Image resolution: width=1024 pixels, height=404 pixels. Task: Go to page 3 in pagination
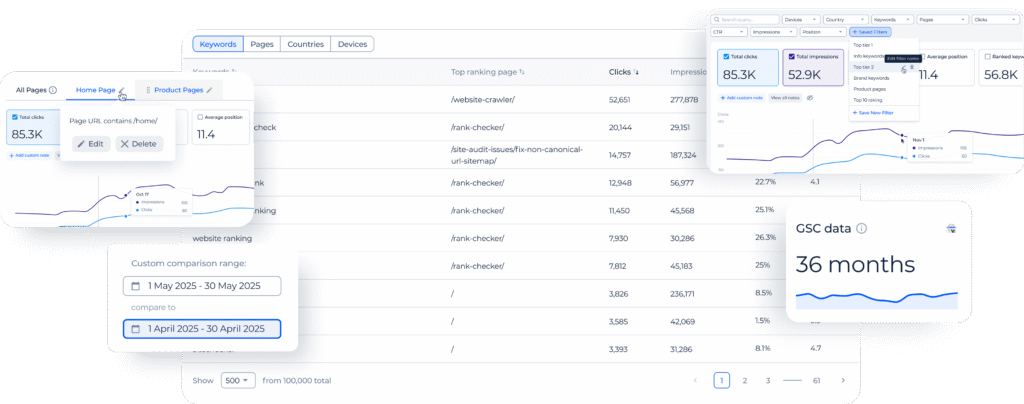pos(768,381)
